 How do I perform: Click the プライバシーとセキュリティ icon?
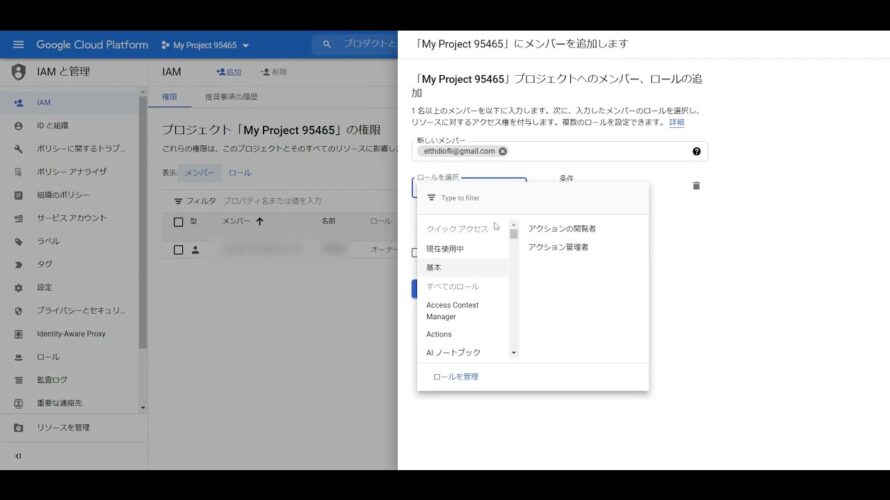(x=18, y=311)
